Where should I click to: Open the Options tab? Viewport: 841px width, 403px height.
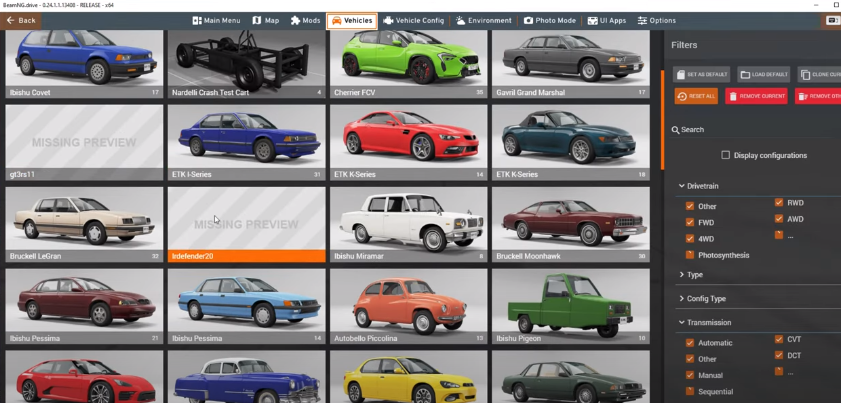pos(656,20)
